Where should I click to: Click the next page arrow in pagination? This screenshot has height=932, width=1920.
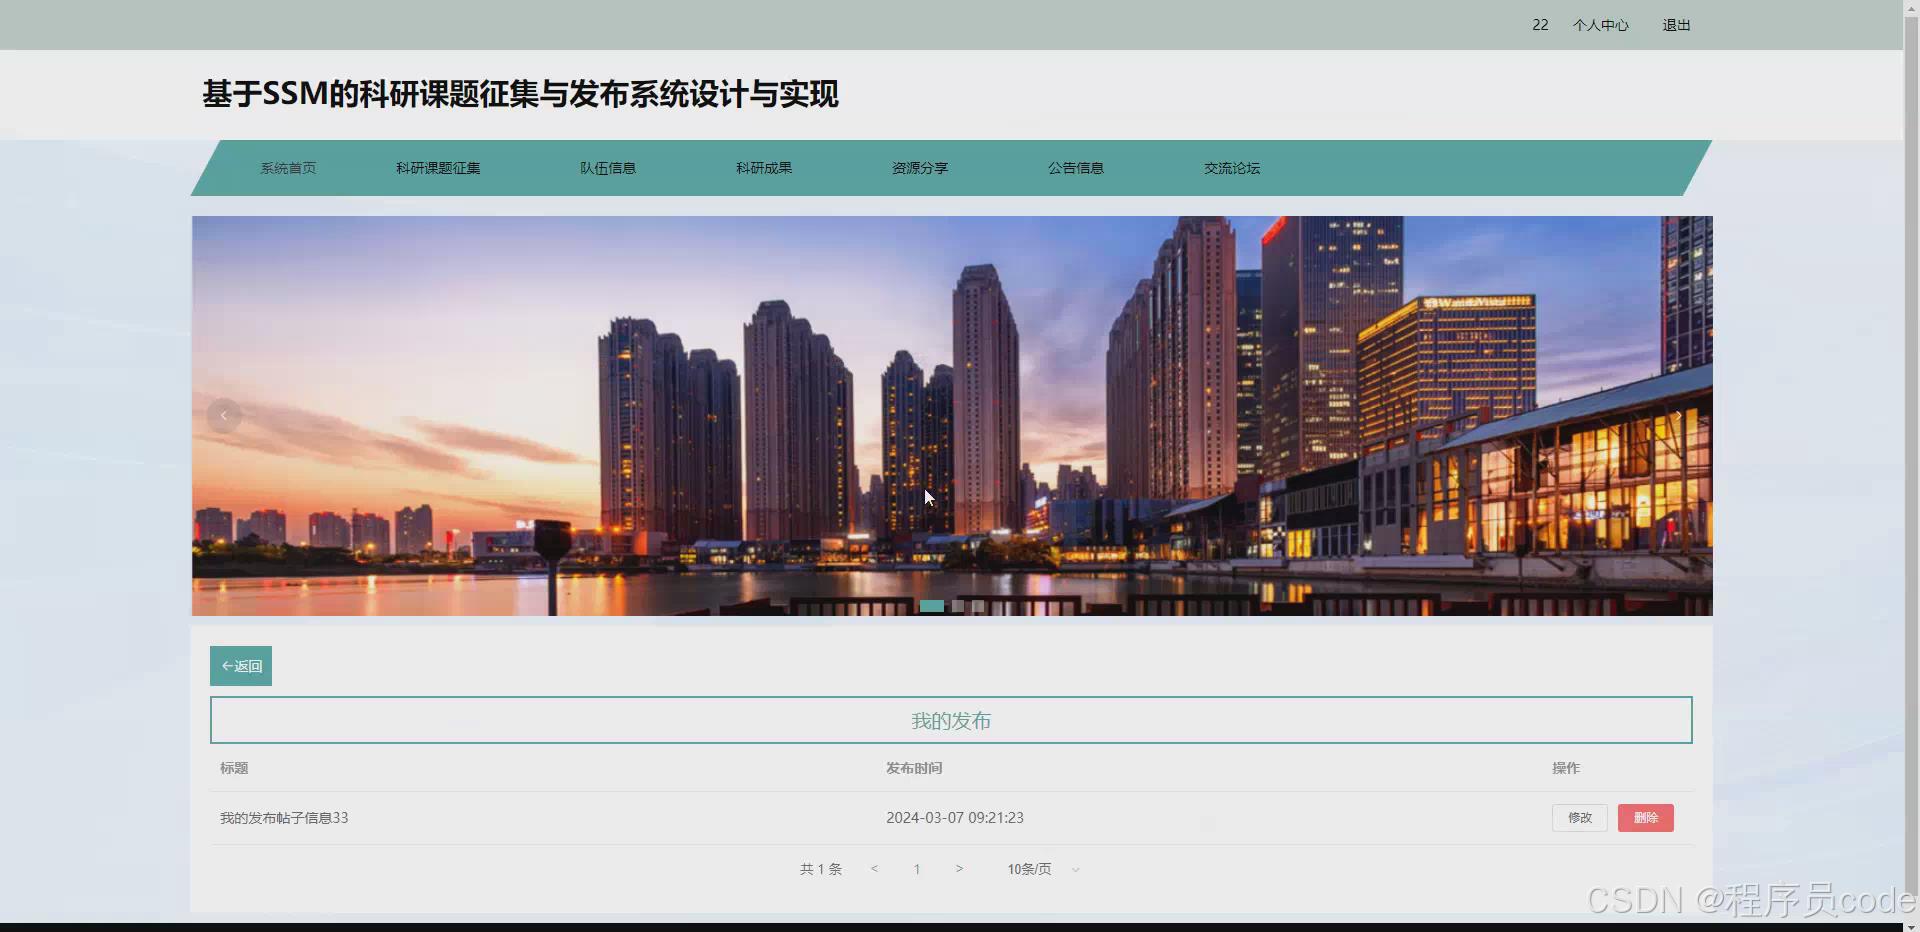coord(959,869)
